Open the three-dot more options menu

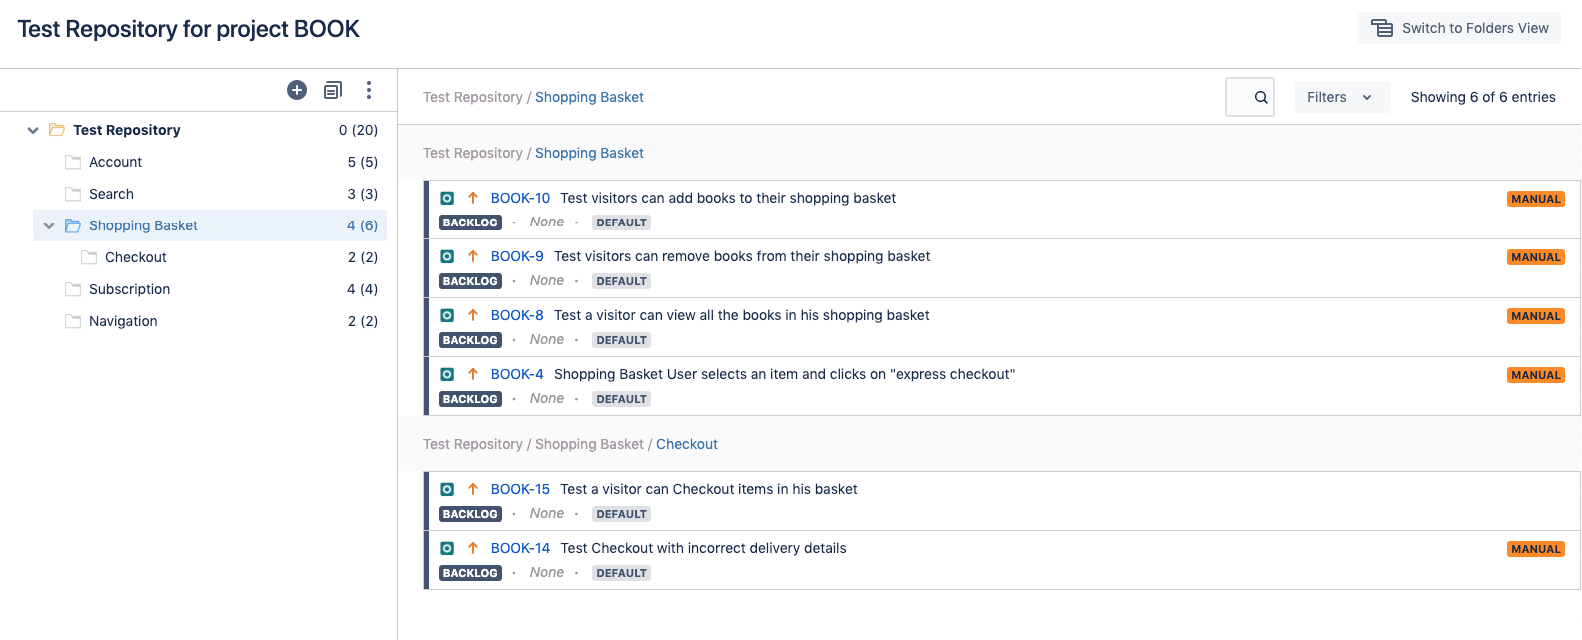point(369,90)
